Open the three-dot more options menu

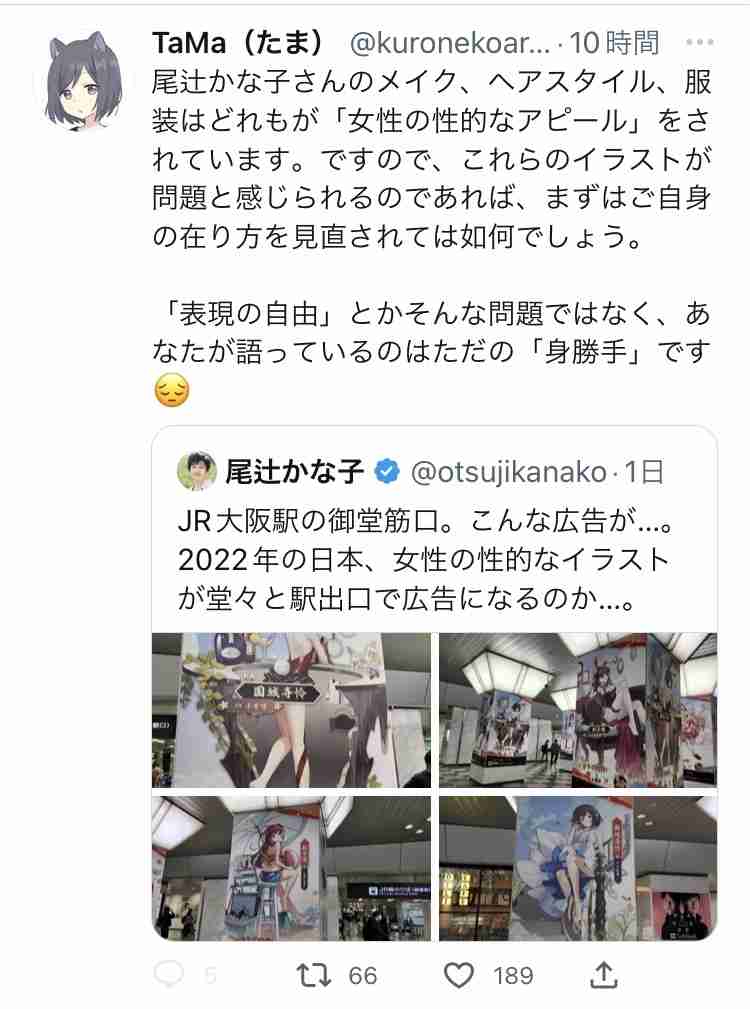[x=700, y=42]
